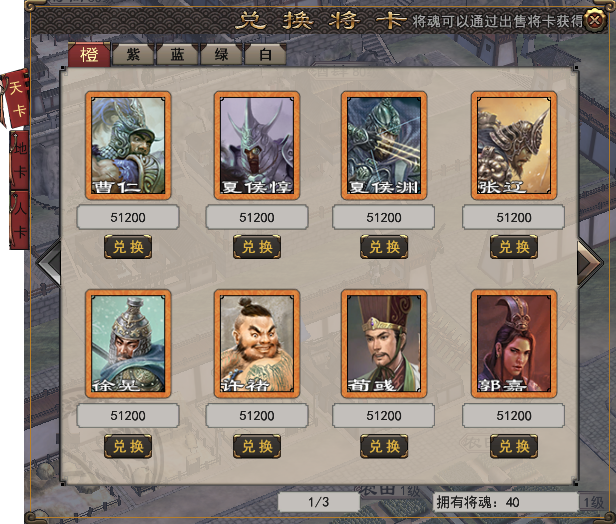Select the 张辽 general card
This screenshot has width=616, height=524.
(x=514, y=146)
